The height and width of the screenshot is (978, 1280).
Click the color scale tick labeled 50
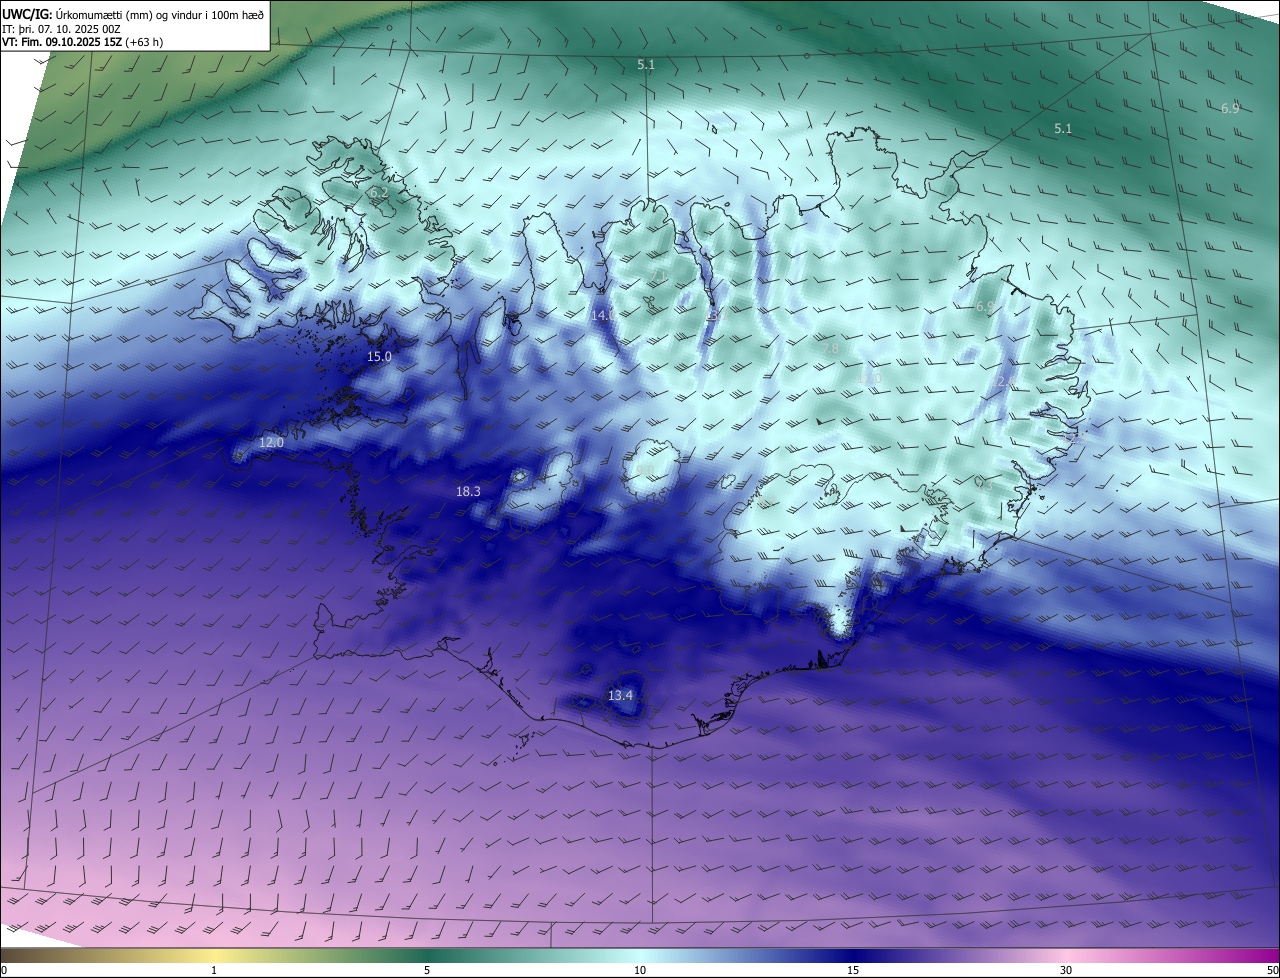[x=1272, y=970]
